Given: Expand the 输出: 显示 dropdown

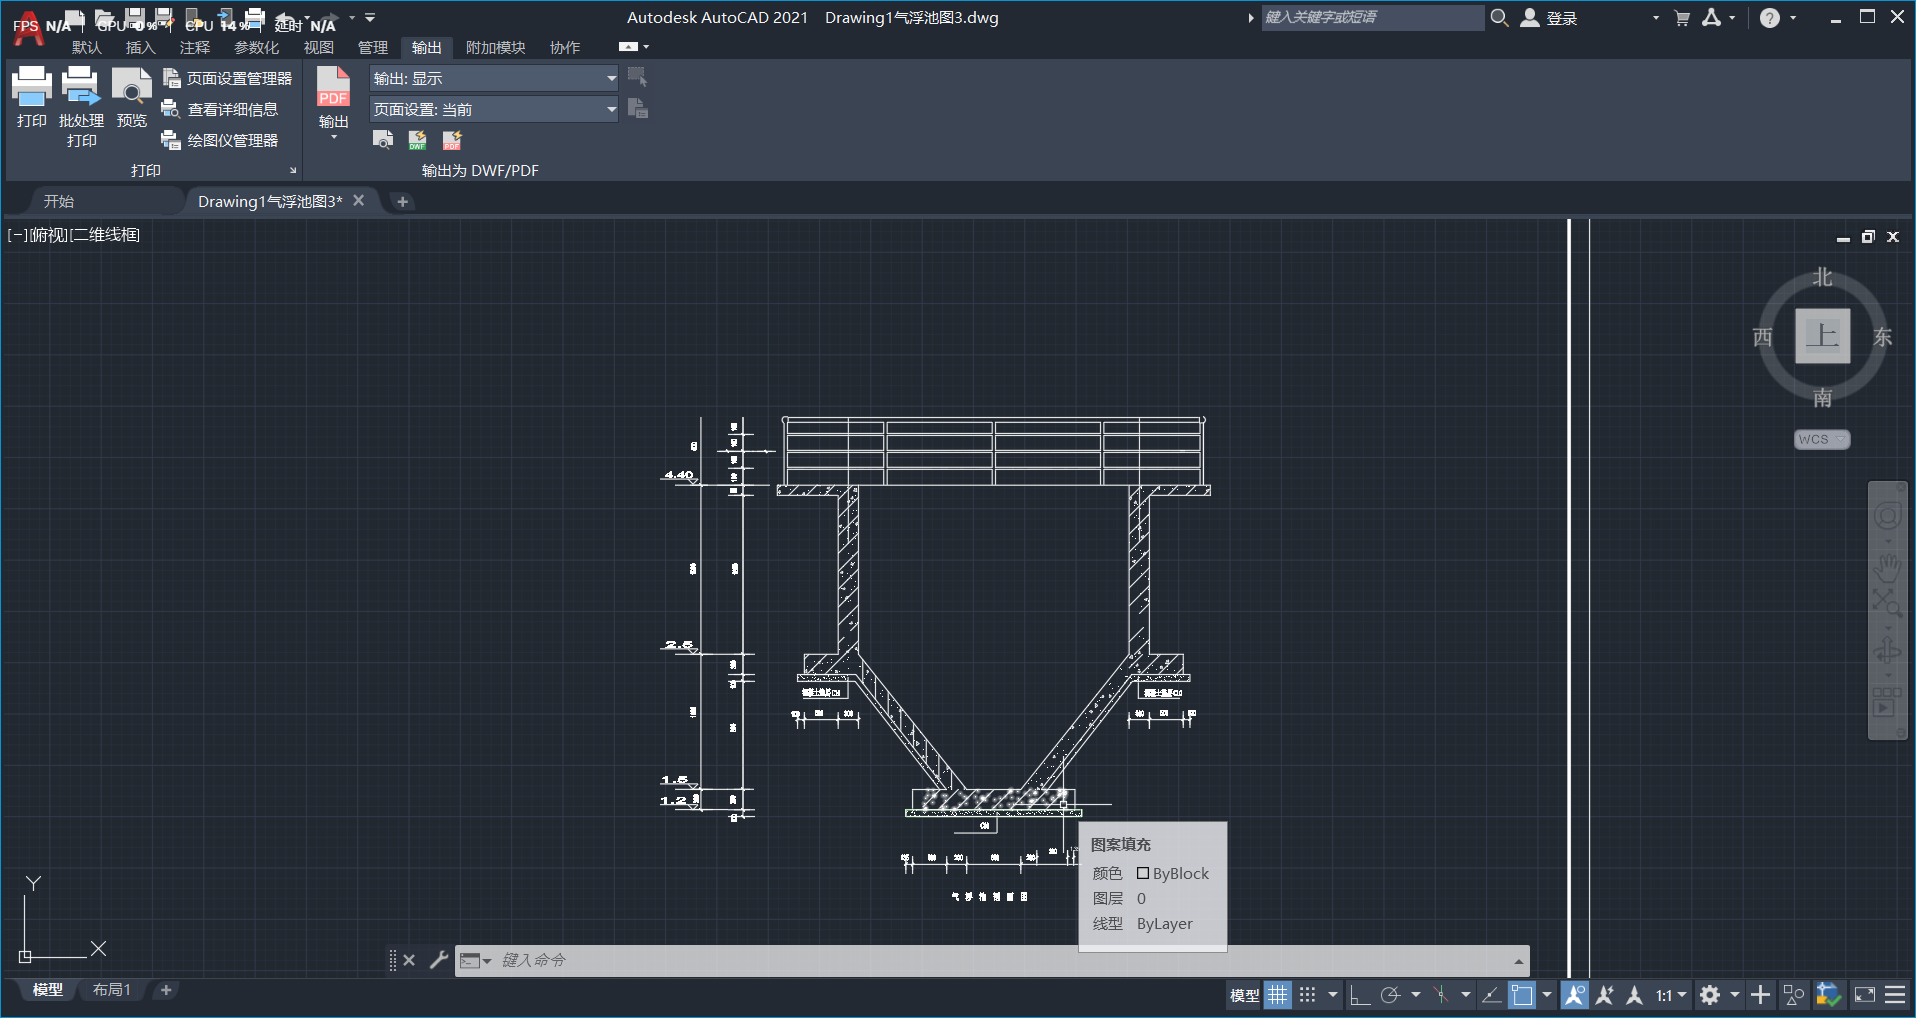Looking at the screenshot, I should (x=611, y=78).
